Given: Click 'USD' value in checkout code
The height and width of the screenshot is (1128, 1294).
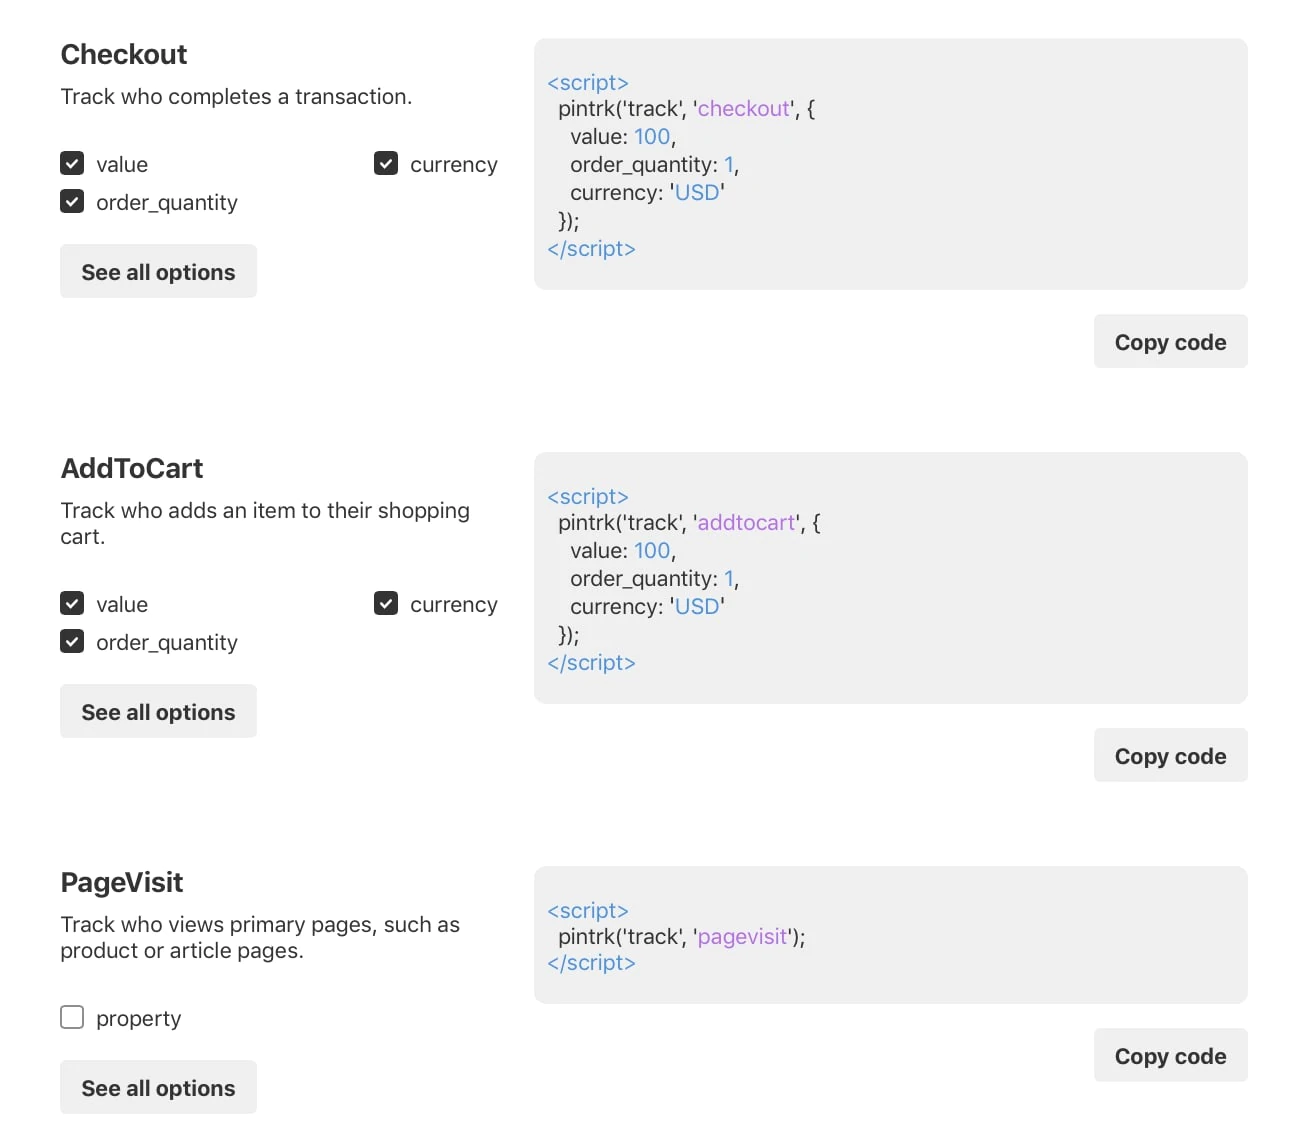Looking at the screenshot, I should 697,193.
